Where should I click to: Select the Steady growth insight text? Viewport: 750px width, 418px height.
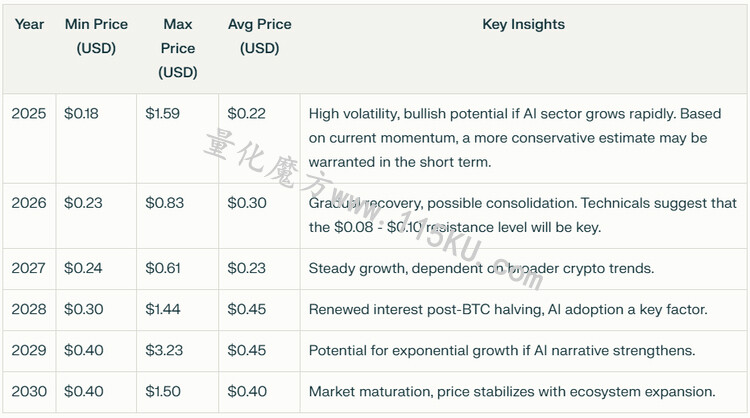[481, 268]
